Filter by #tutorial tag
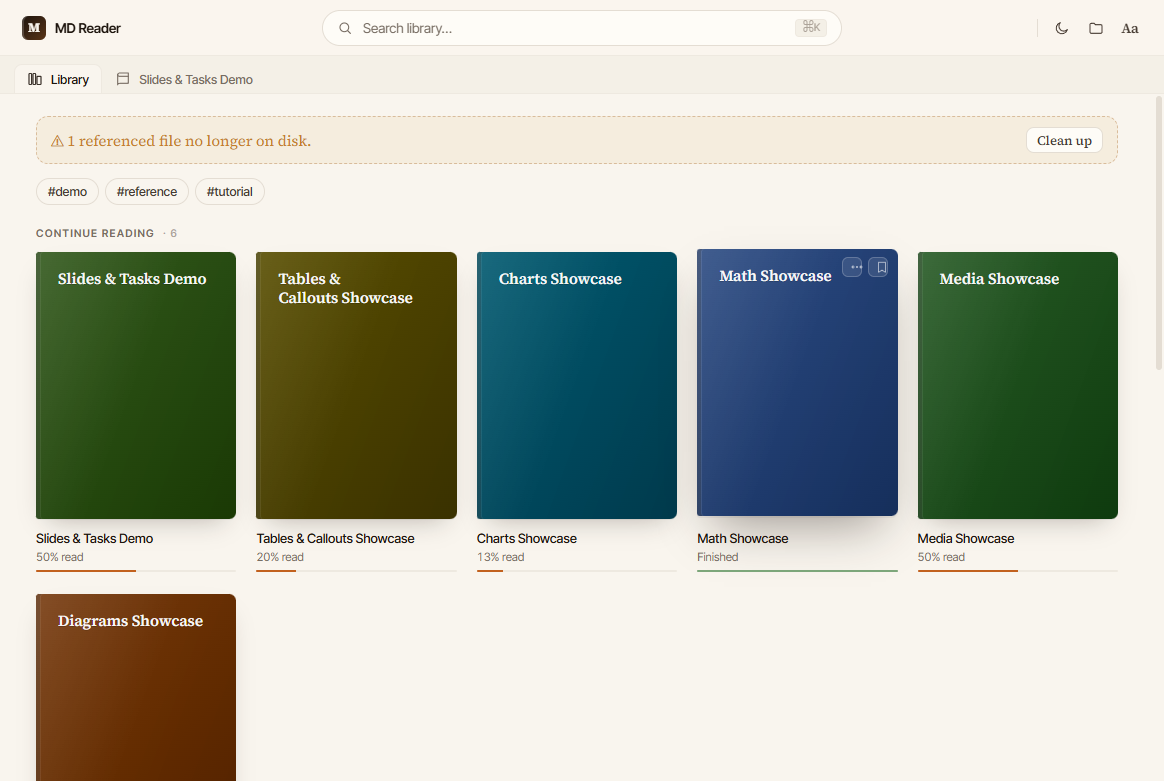Image resolution: width=1164 pixels, height=781 pixels. (229, 192)
